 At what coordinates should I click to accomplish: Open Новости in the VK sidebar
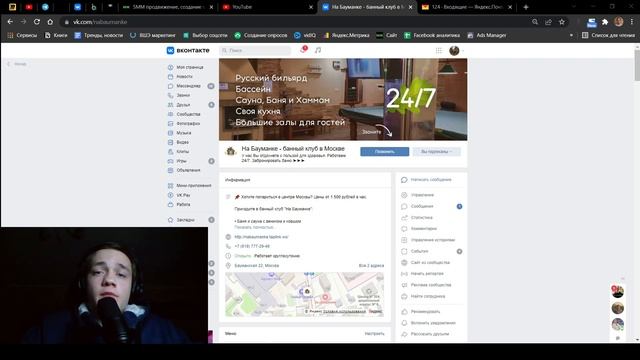coord(180,76)
